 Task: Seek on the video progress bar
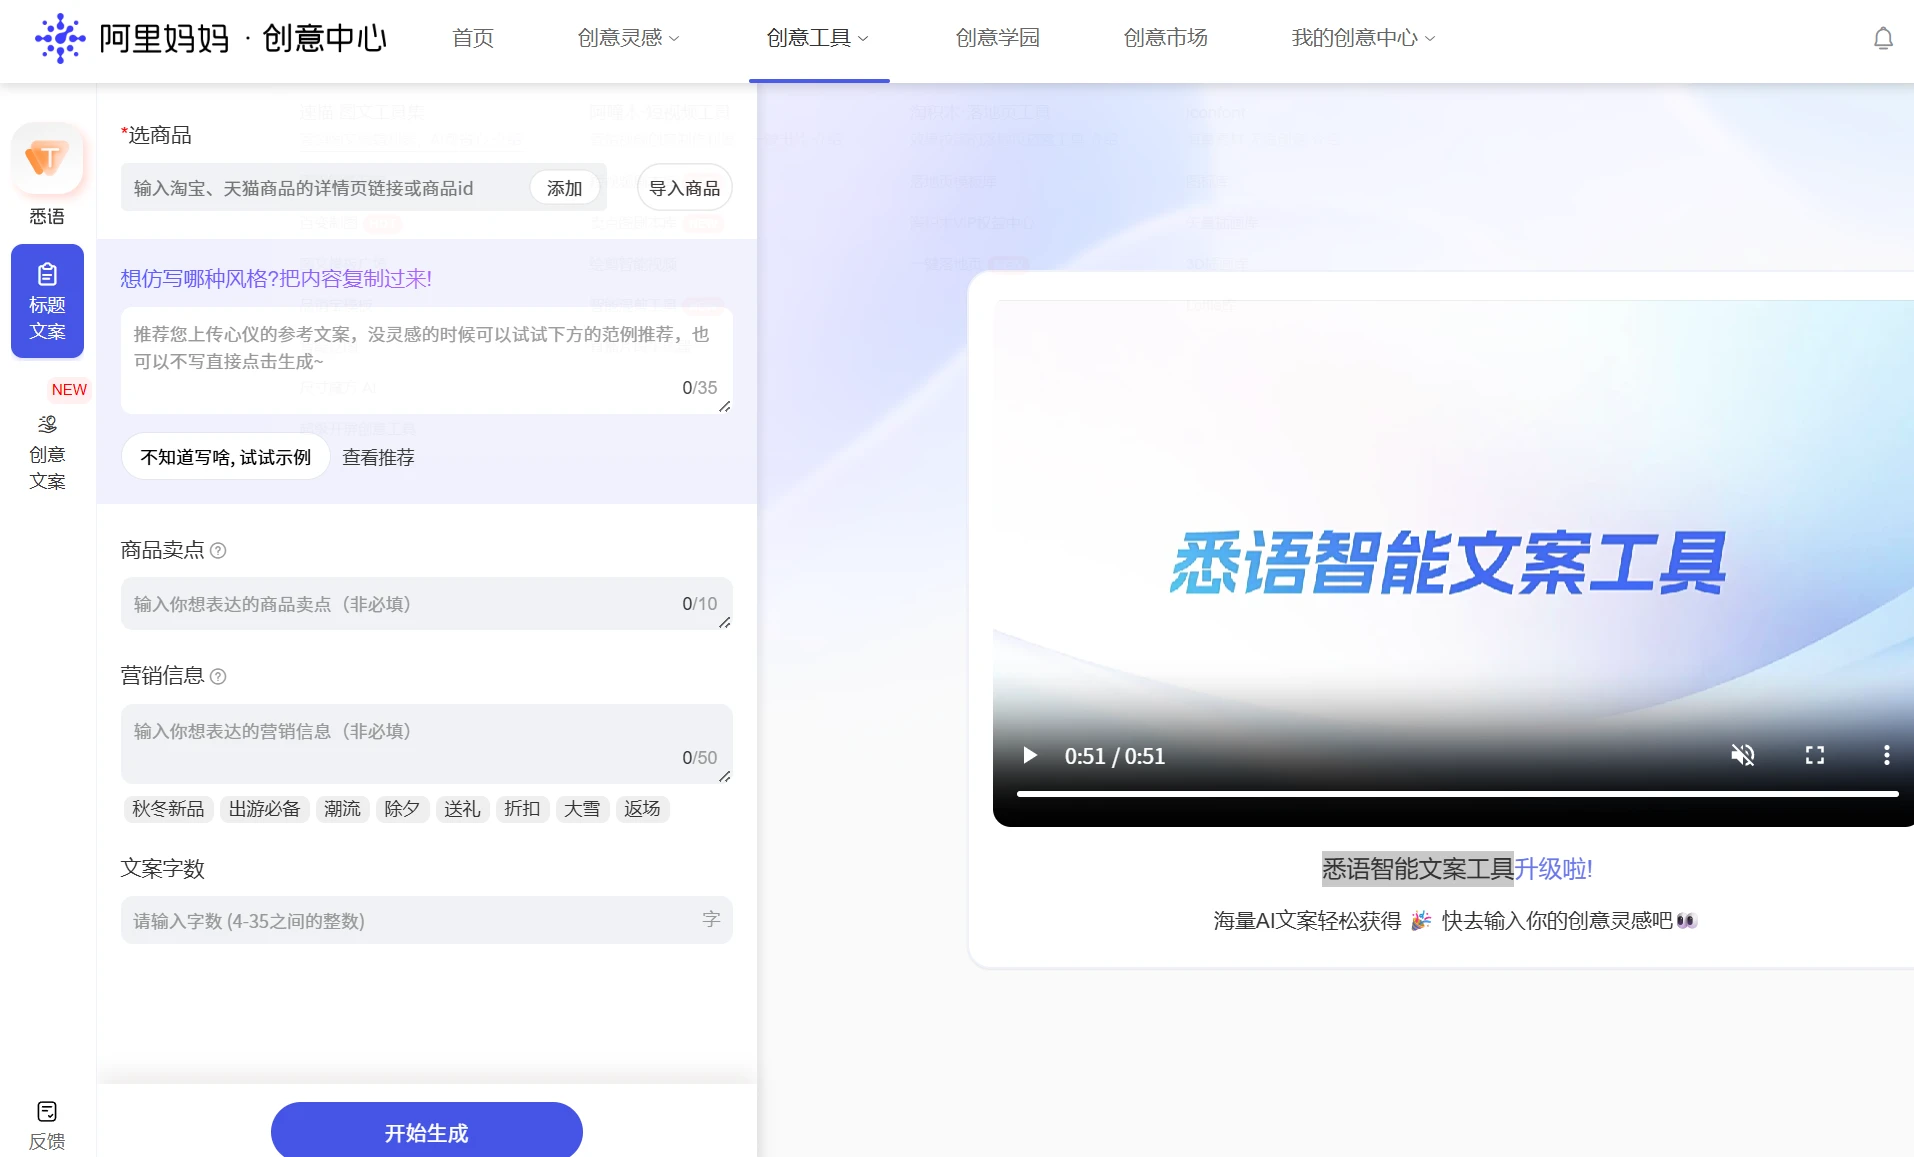coord(1457,794)
